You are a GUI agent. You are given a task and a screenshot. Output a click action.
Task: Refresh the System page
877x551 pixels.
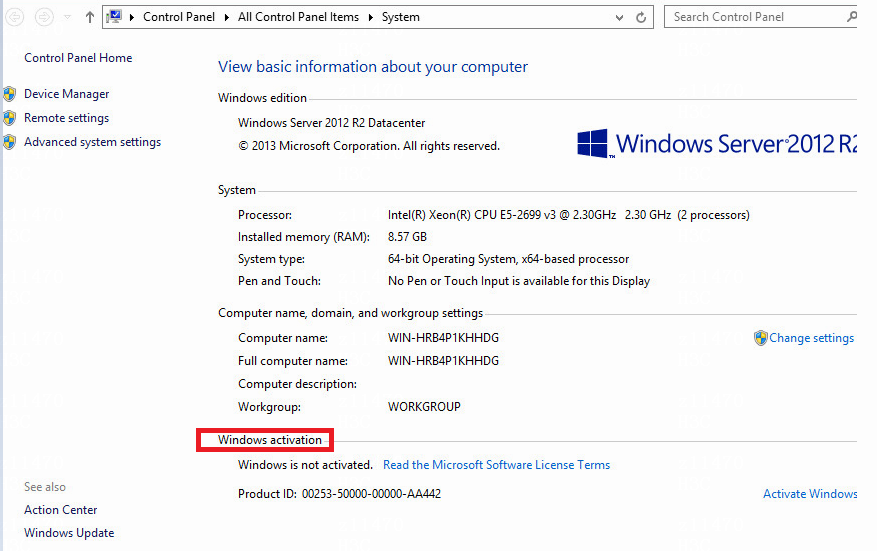(641, 17)
